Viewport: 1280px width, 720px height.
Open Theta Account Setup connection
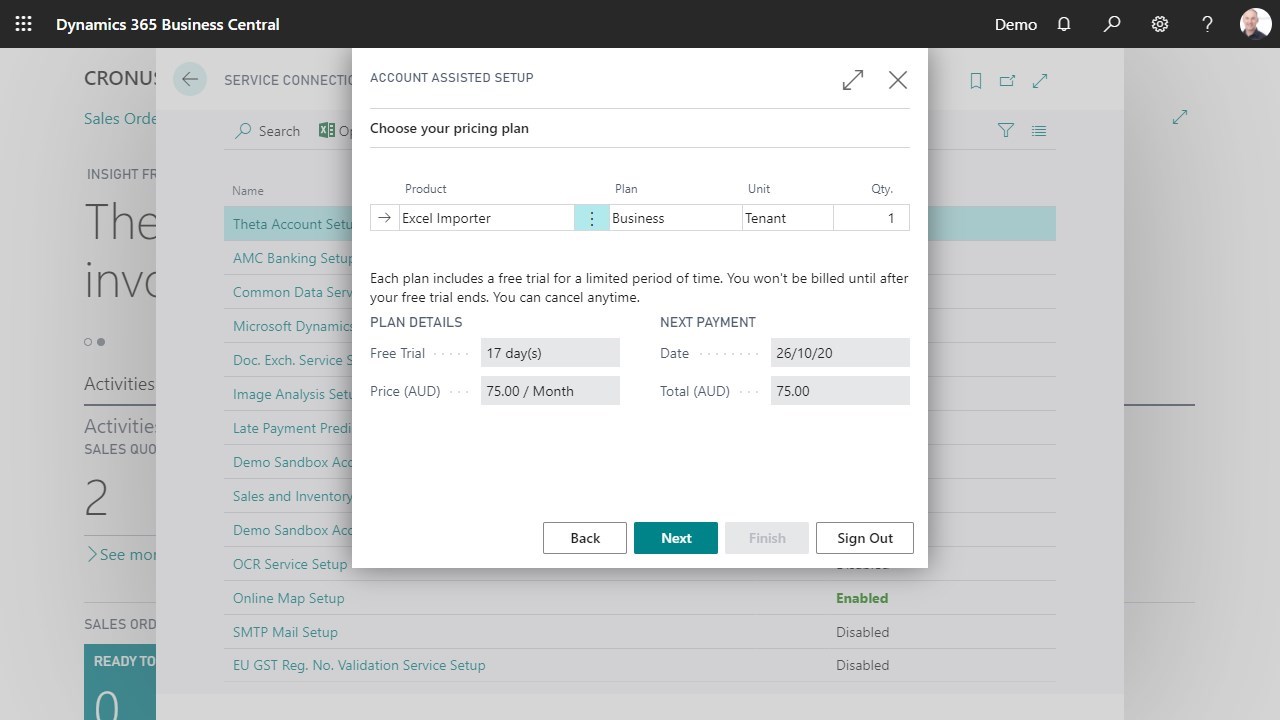click(x=292, y=224)
